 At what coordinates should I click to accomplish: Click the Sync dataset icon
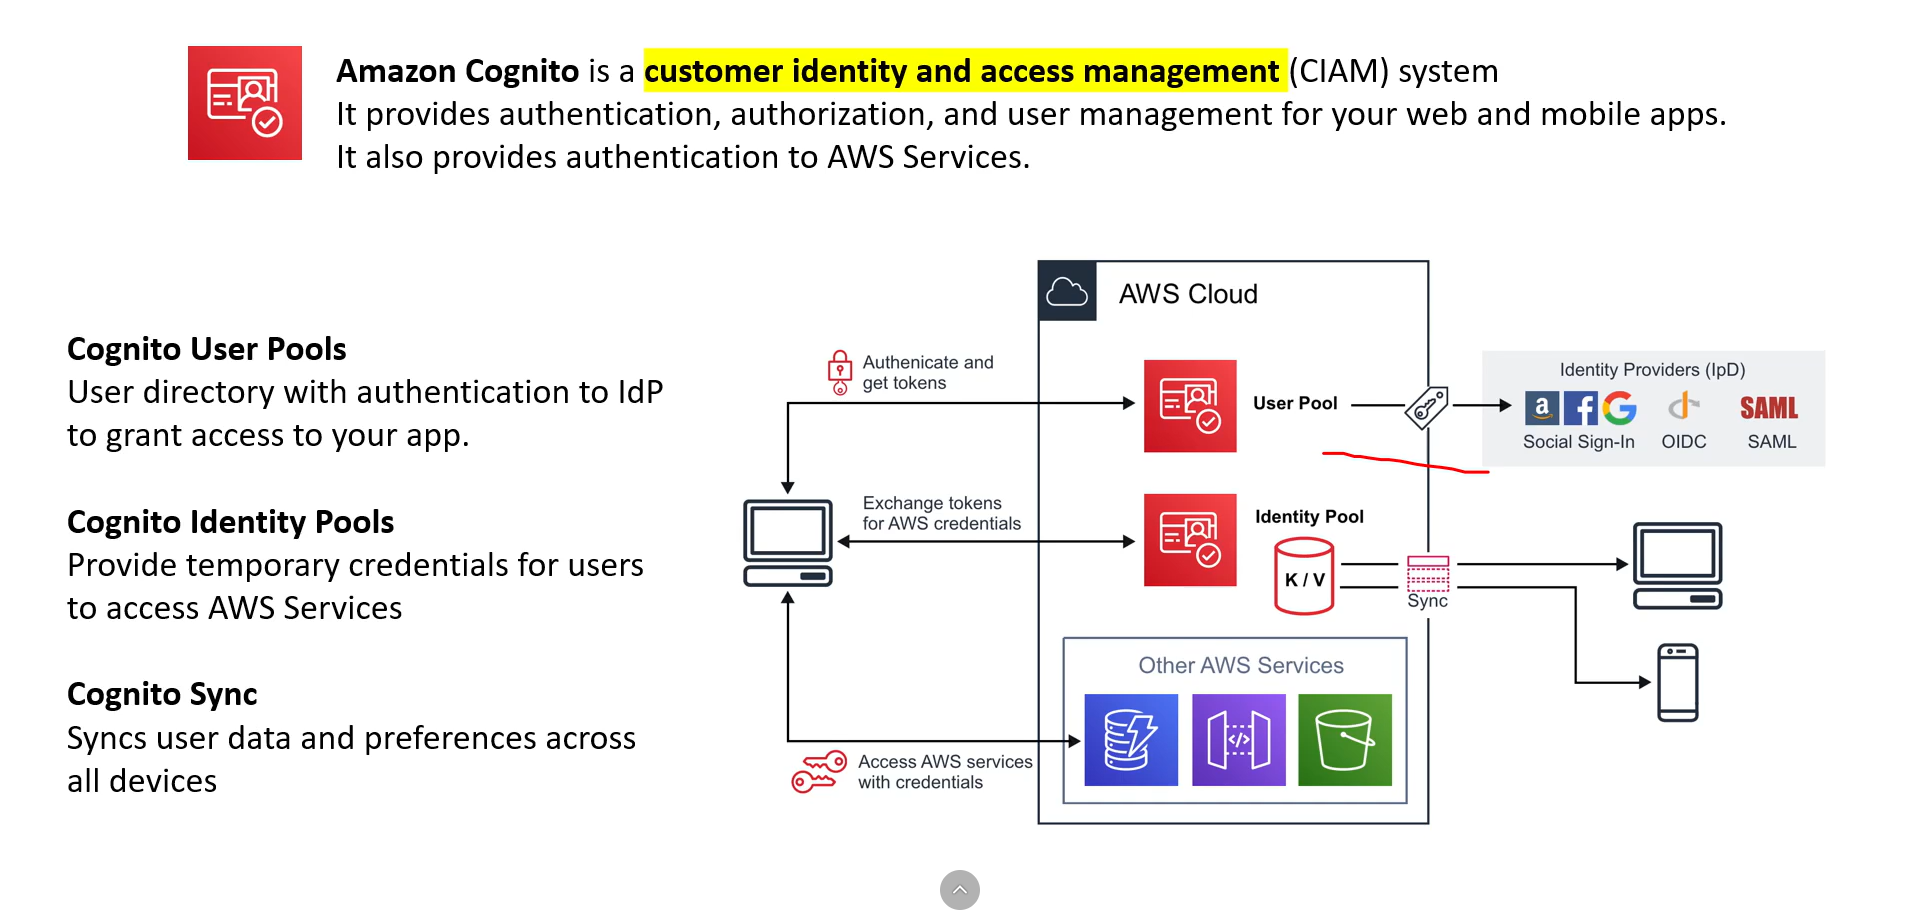point(1428,574)
